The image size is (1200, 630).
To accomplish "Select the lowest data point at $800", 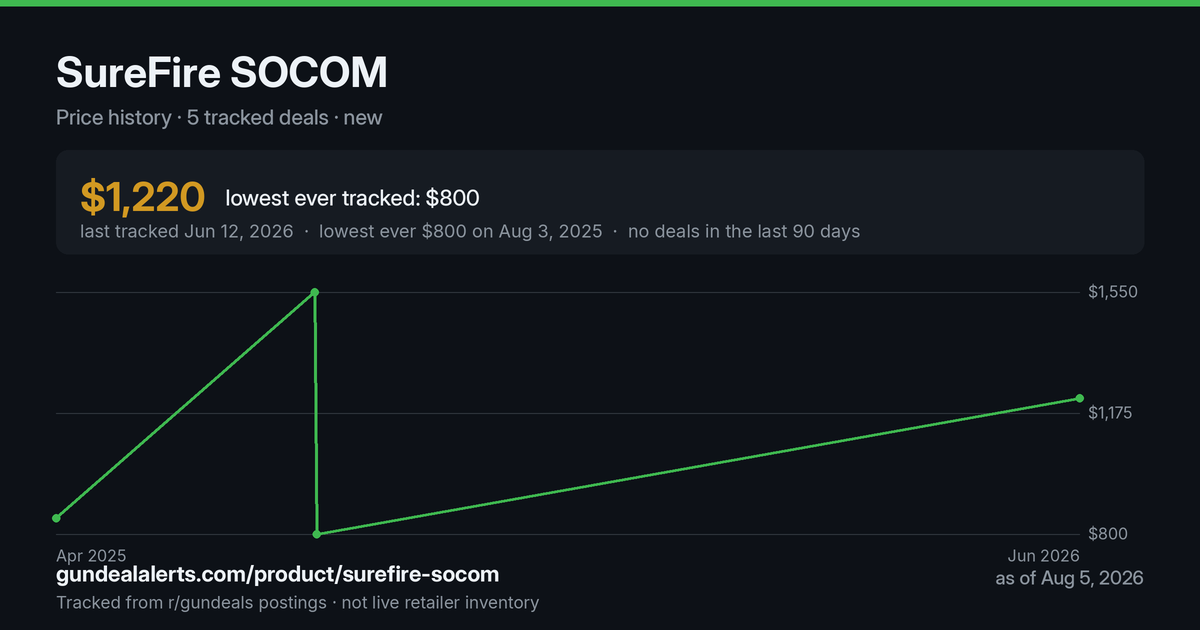I will point(317,534).
